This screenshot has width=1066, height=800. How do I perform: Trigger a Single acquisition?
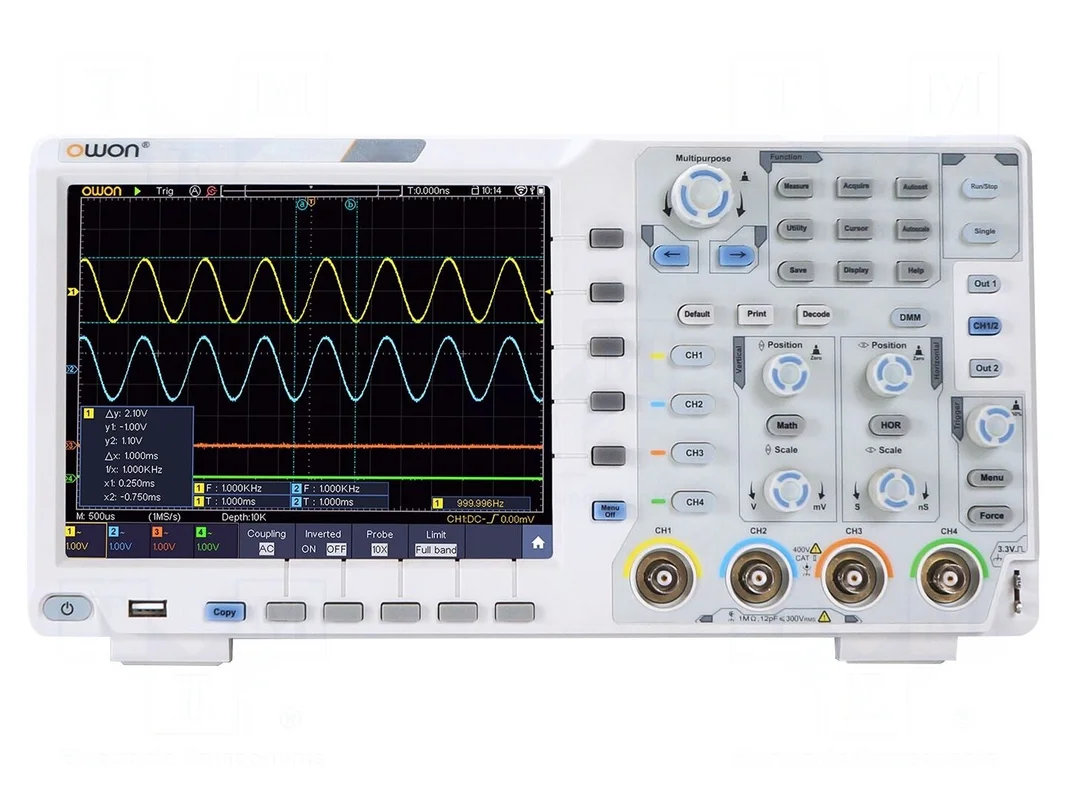point(984,232)
